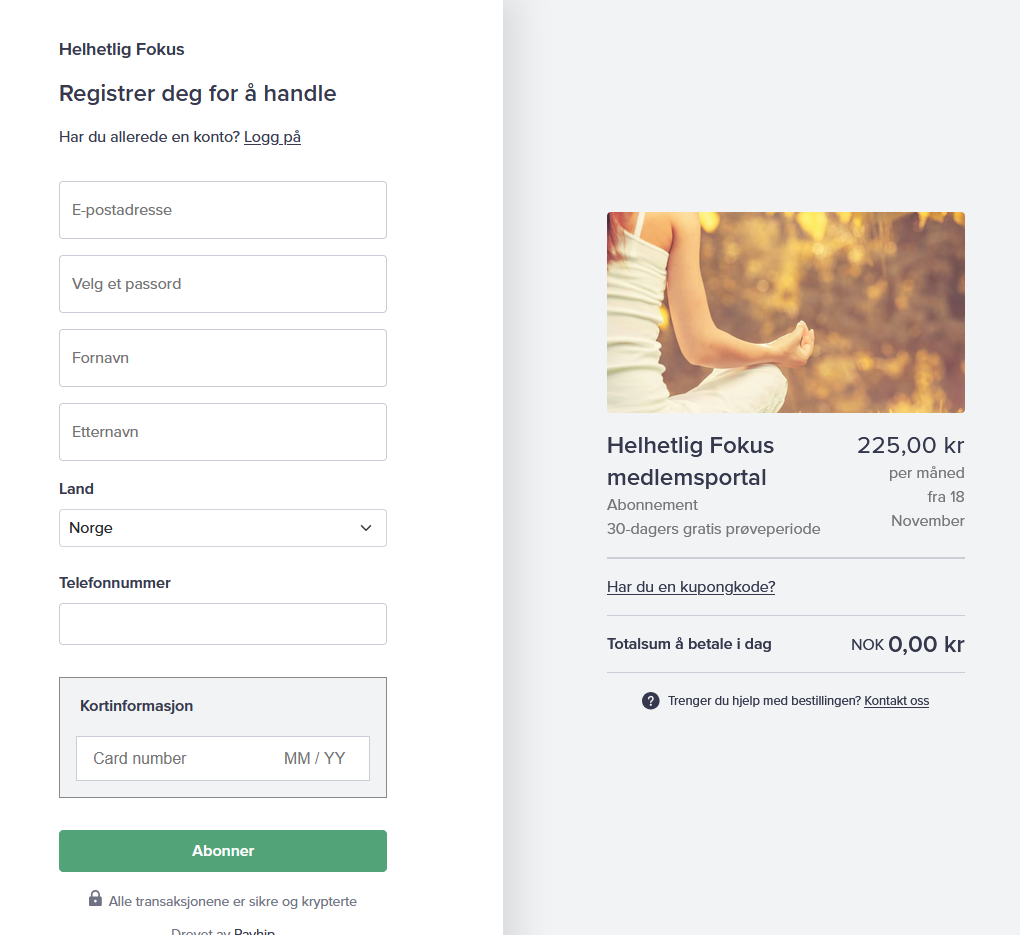This screenshot has height=935, width=1020.
Task: Click the Kontakt oss link
Action: [x=896, y=701]
